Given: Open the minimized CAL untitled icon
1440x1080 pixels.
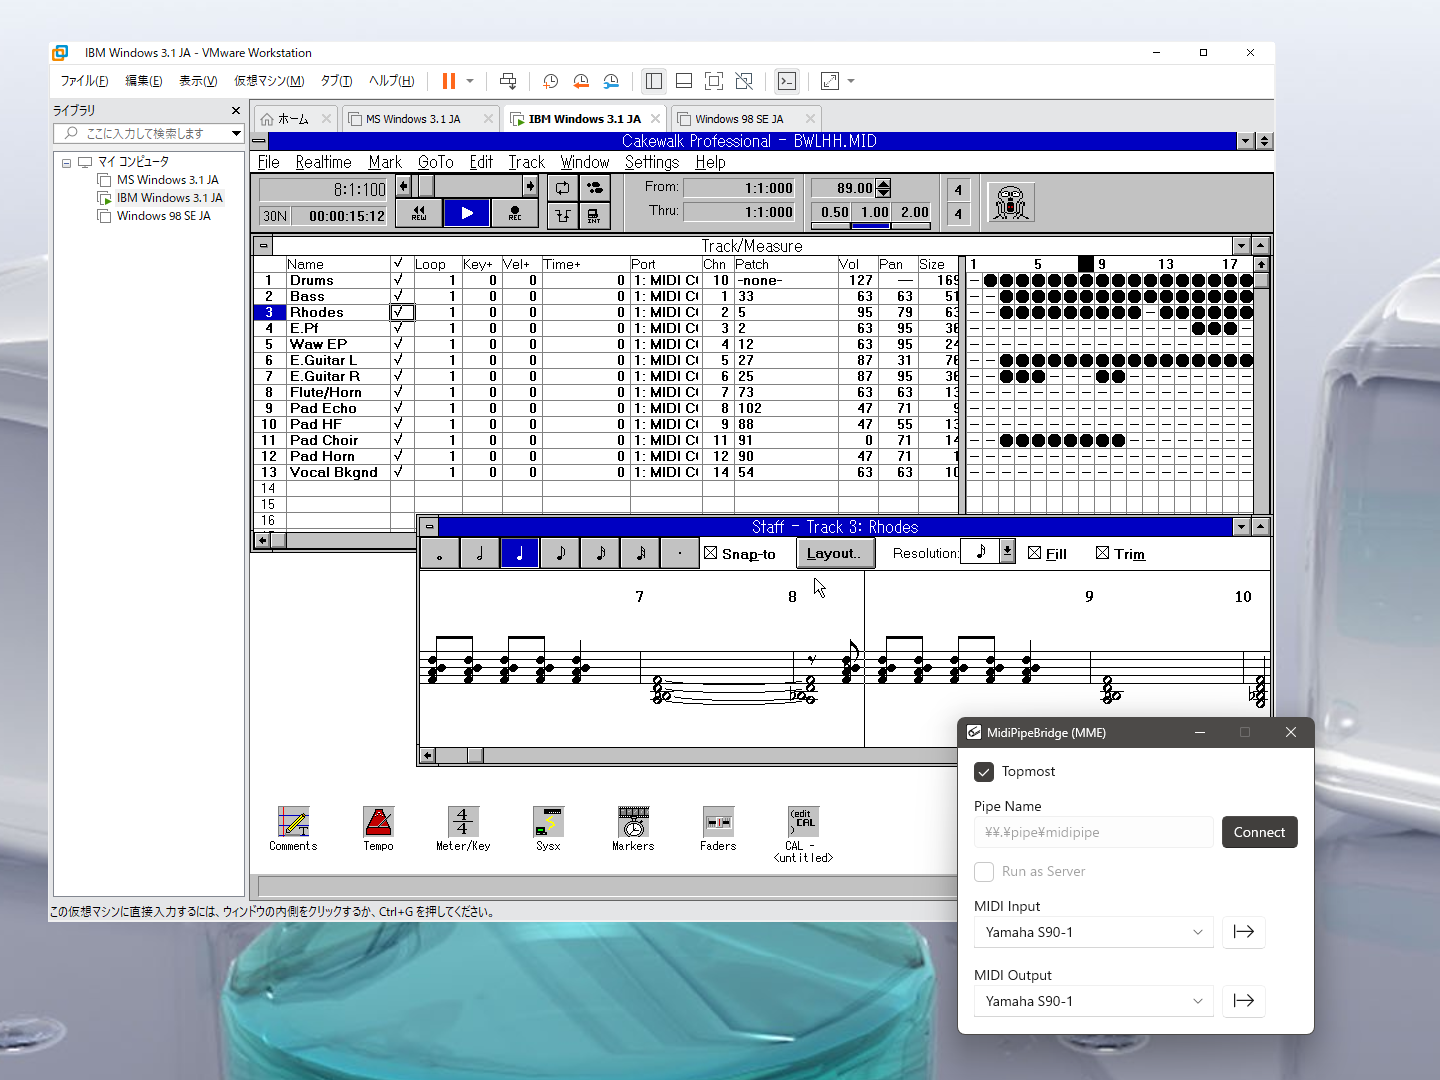Looking at the screenshot, I should 803,835.
